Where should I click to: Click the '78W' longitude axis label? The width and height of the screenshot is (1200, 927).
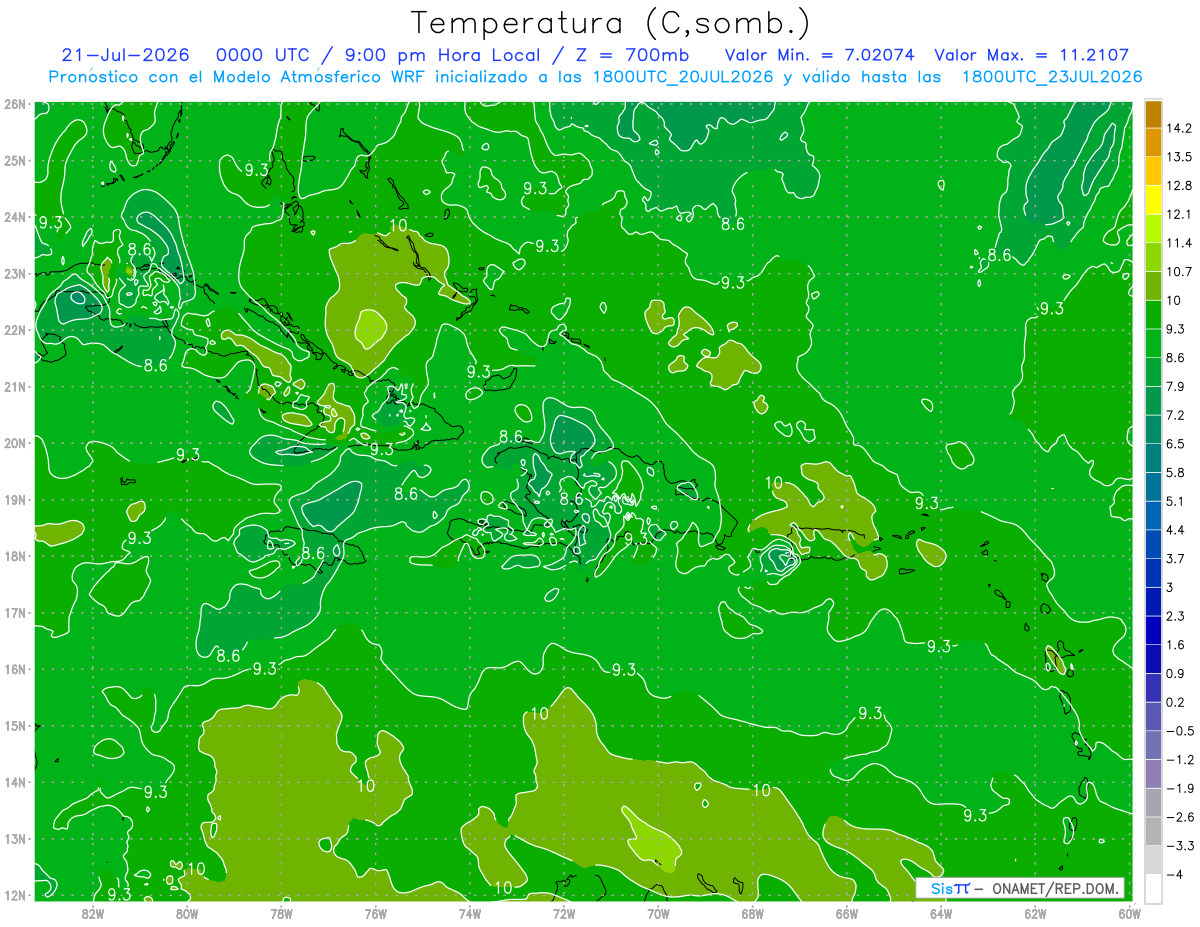pyautogui.click(x=281, y=913)
